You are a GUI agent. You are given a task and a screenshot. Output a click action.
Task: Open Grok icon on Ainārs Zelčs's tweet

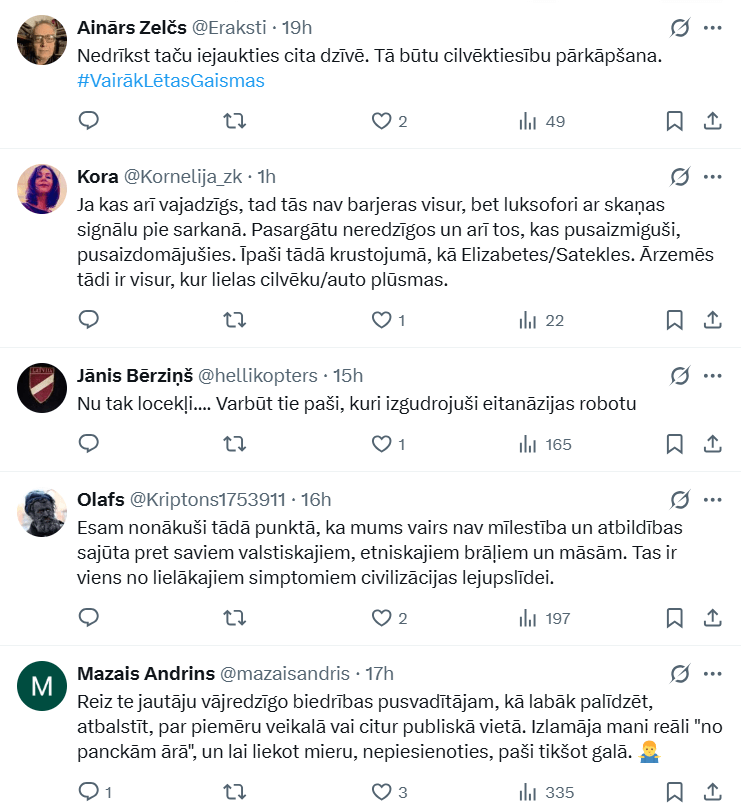[x=680, y=28]
